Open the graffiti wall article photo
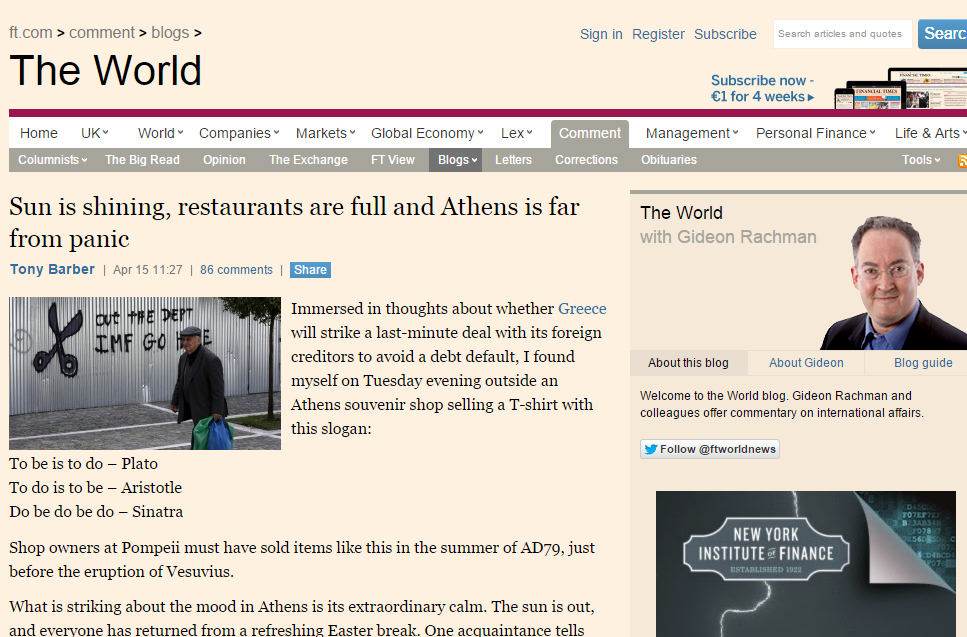Image resolution: width=967 pixels, height=637 pixels. pos(145,373)
